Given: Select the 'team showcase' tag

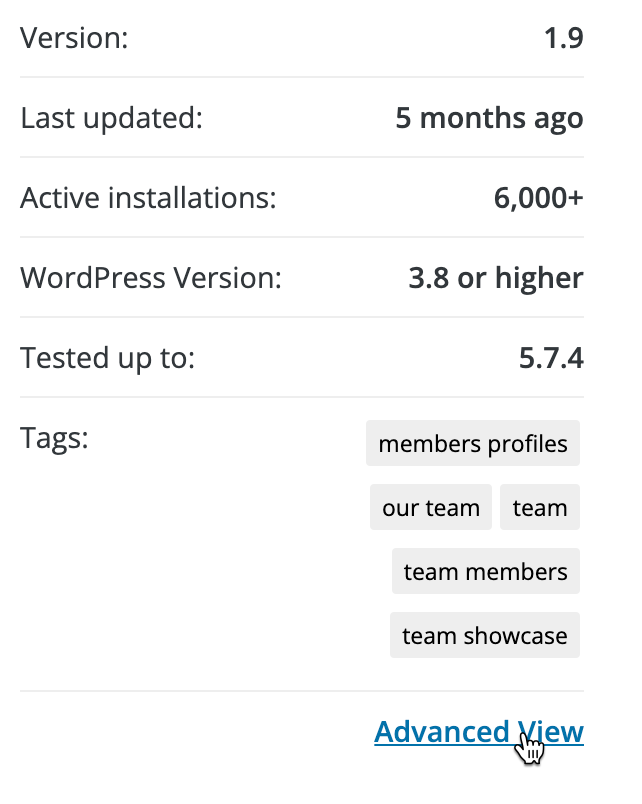Looking at the screenshot, I should click(485, 635).
